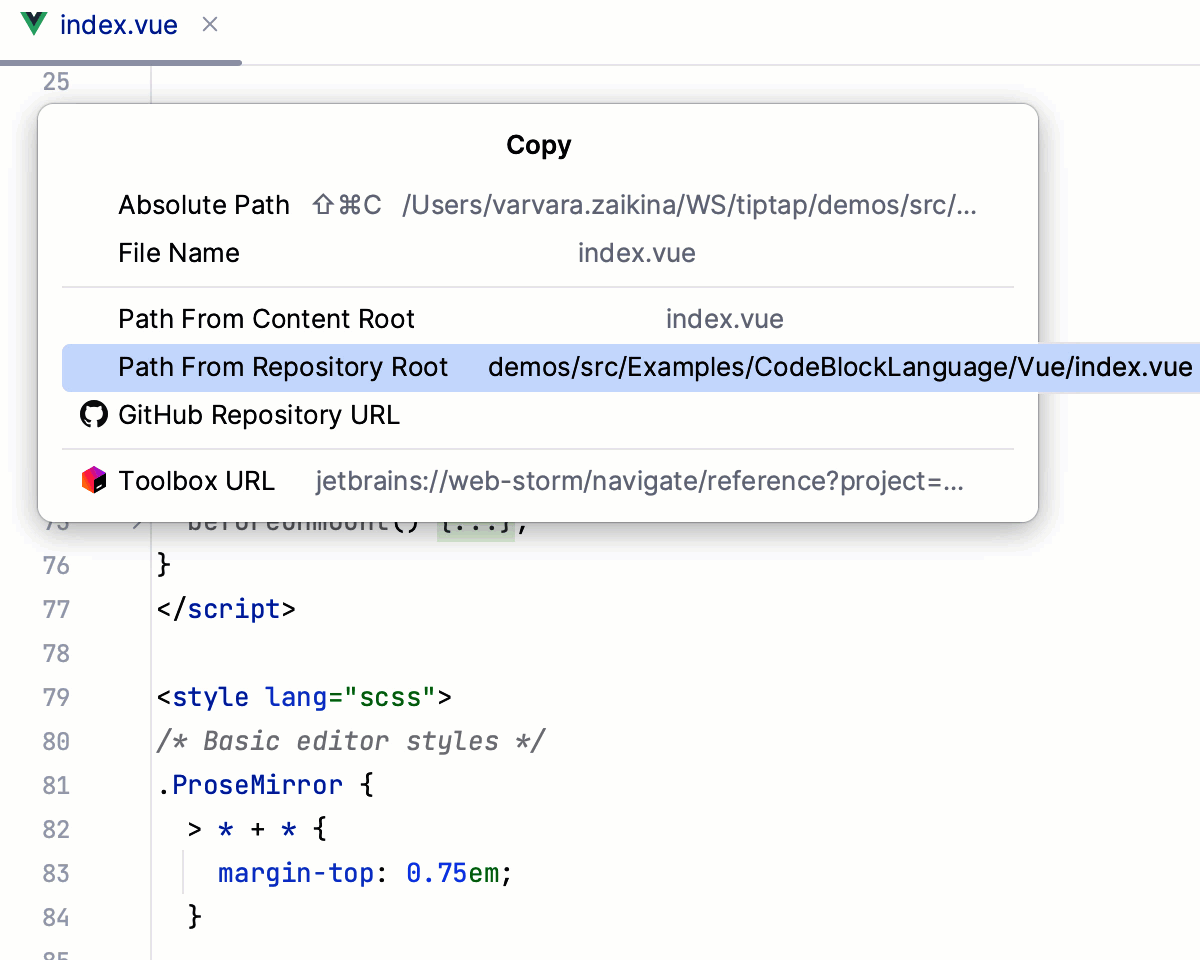Click the 0.75em value in code
1200x960 pixels.
tap(452, 873)
